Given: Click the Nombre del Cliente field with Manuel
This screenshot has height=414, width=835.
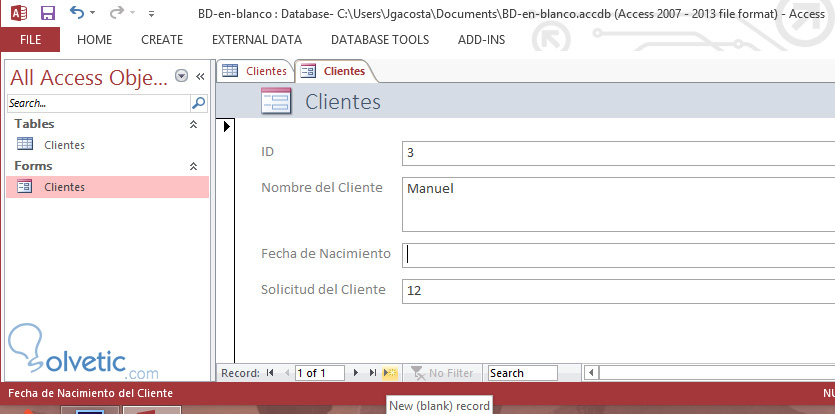Looking at the screenshot, I should 618,205.
